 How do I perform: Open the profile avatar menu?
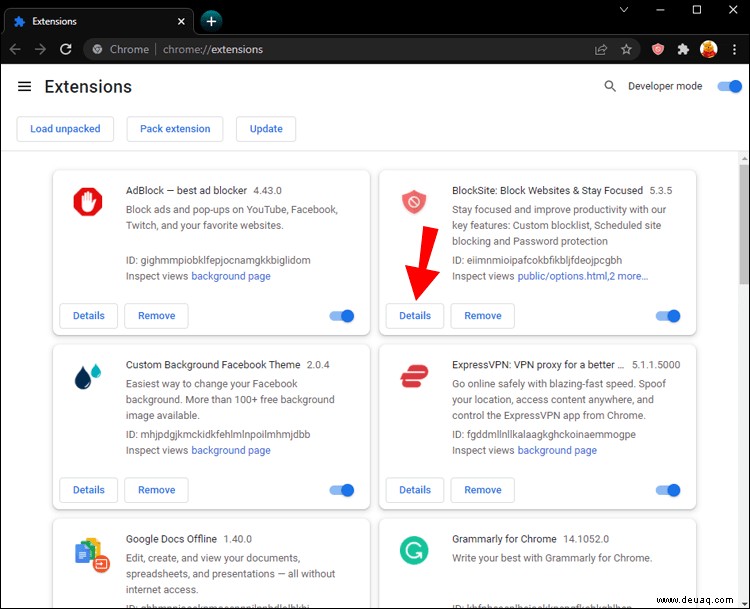(x=708, y=49)
